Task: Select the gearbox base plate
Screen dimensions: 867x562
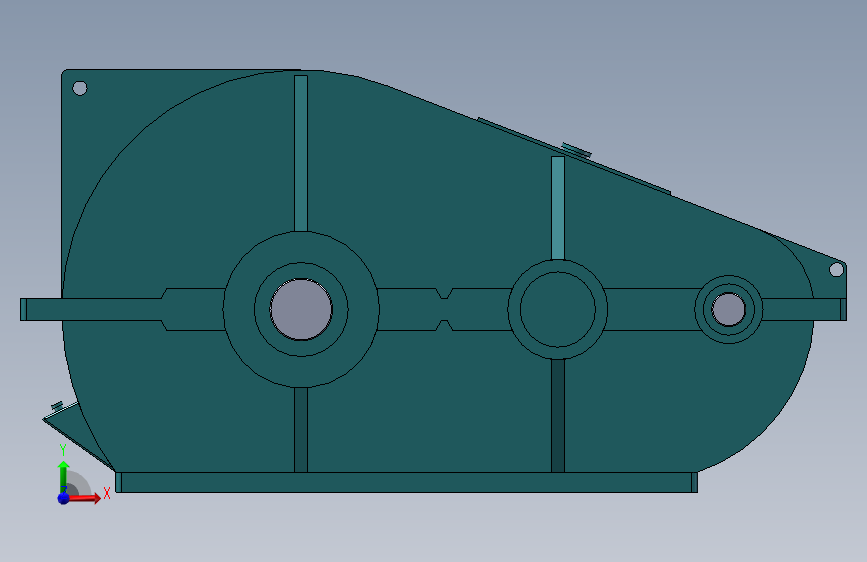Action: pos(406,482)
